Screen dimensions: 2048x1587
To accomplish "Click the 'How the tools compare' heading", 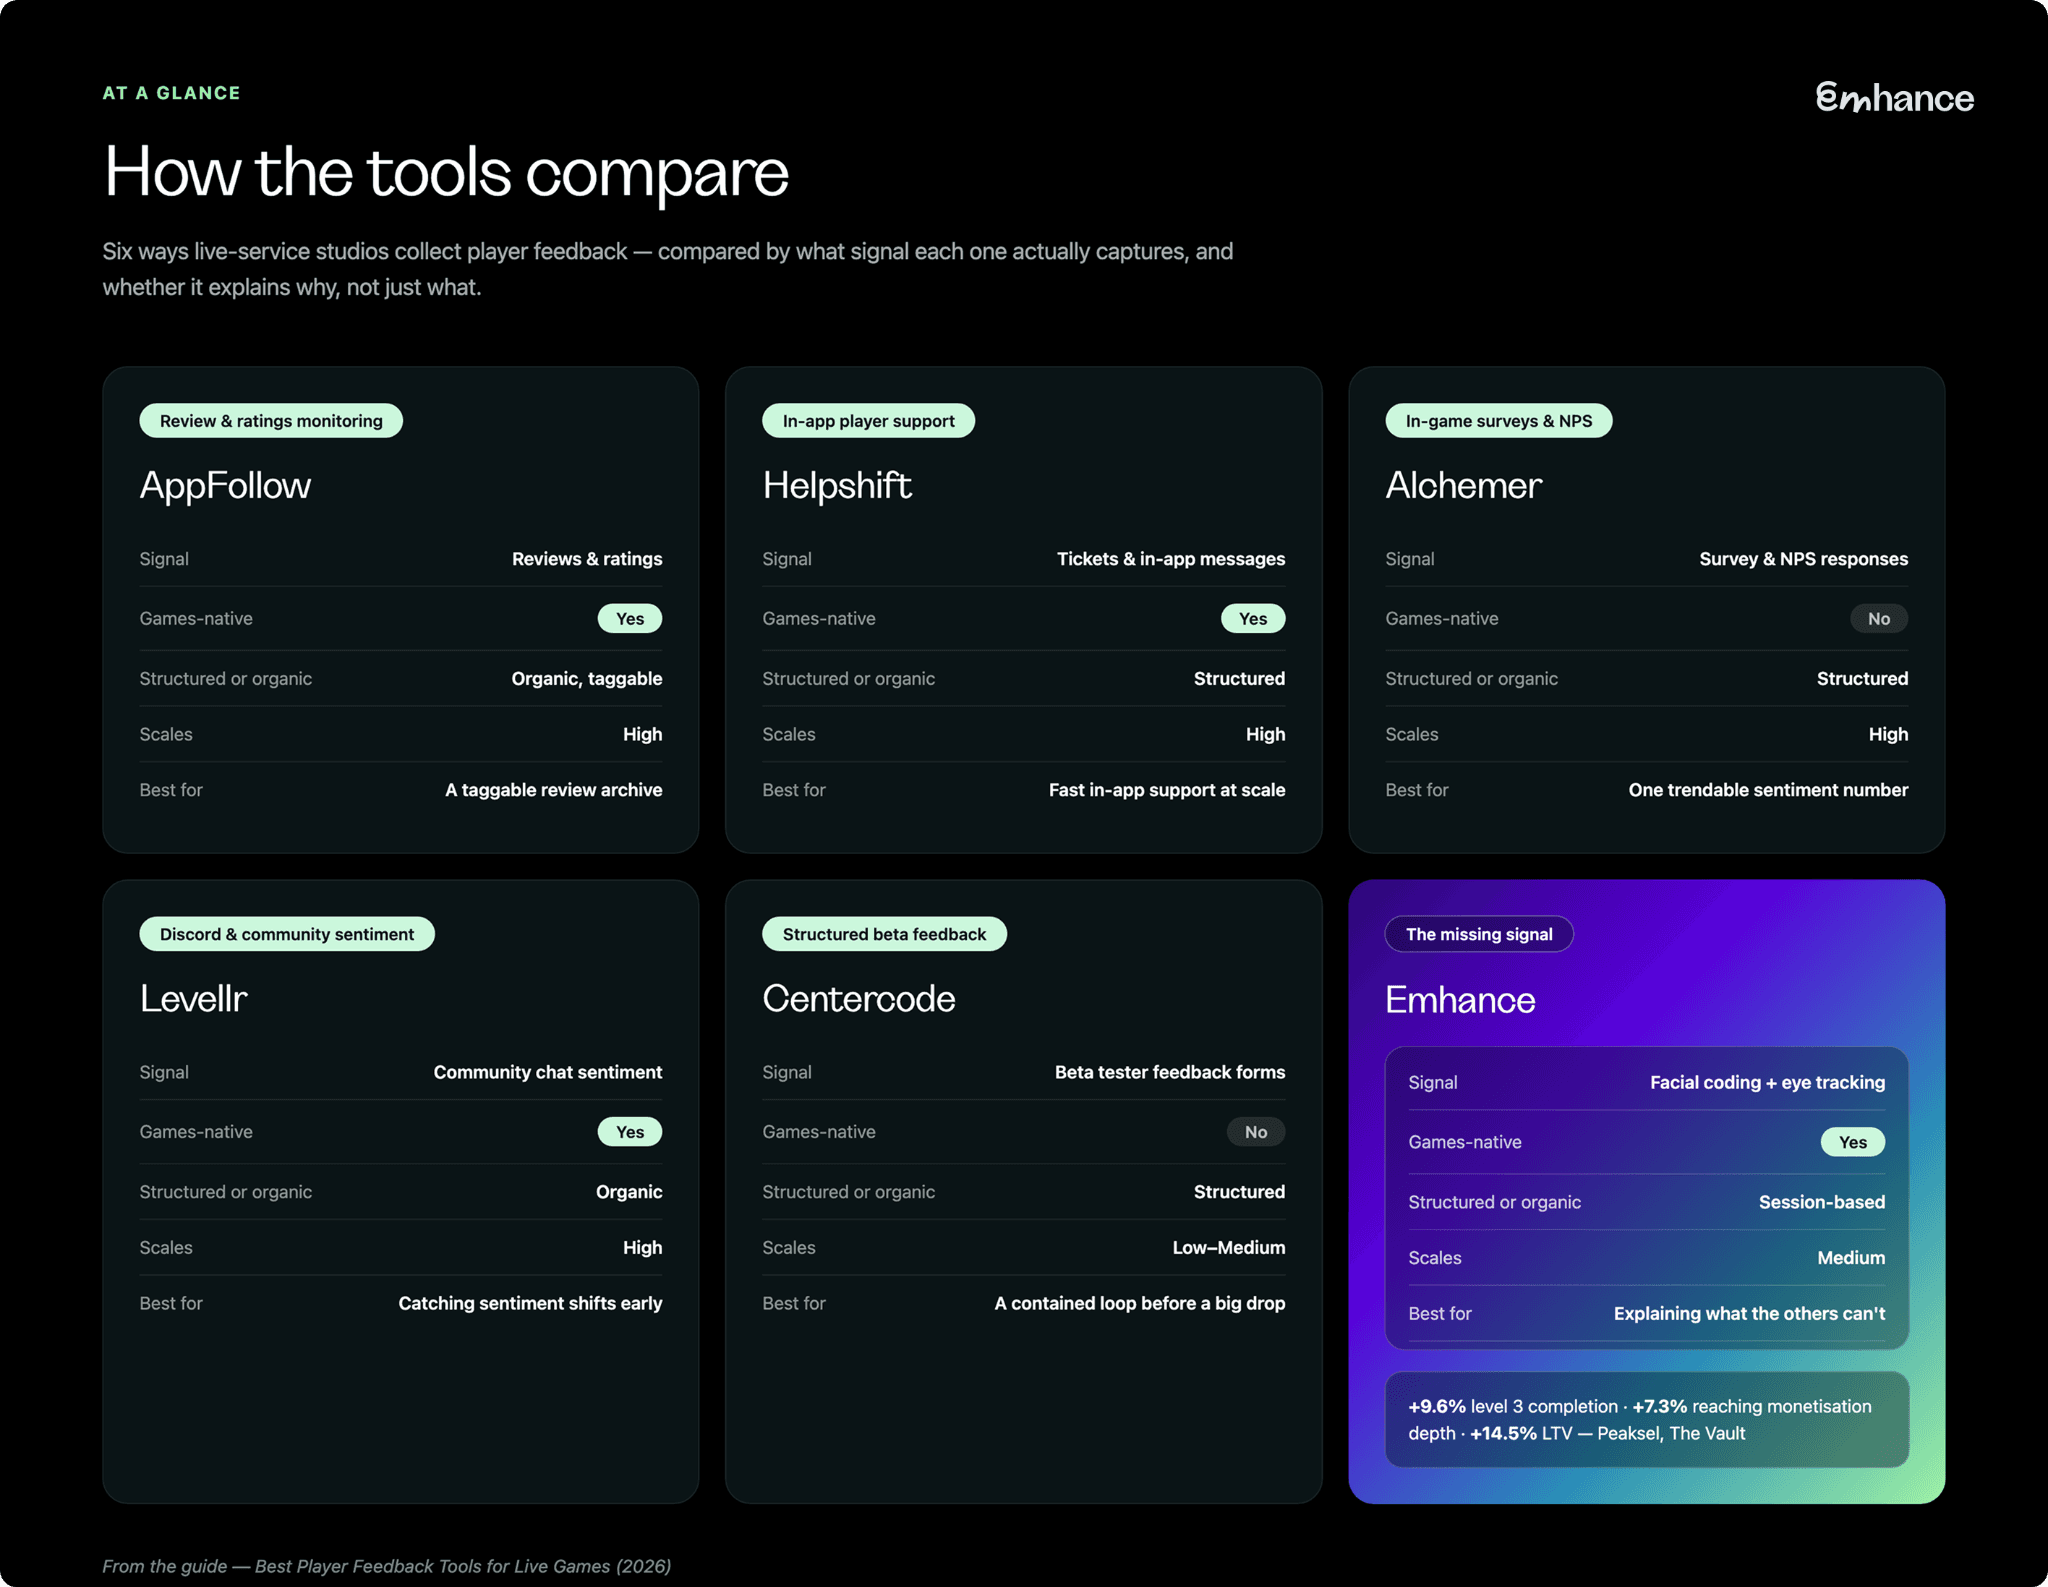I will (x=446, y=172).
